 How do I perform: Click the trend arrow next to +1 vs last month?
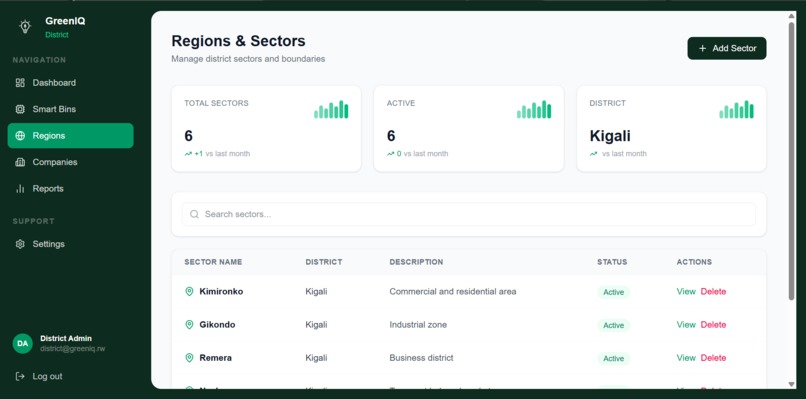tap(188, 154)
